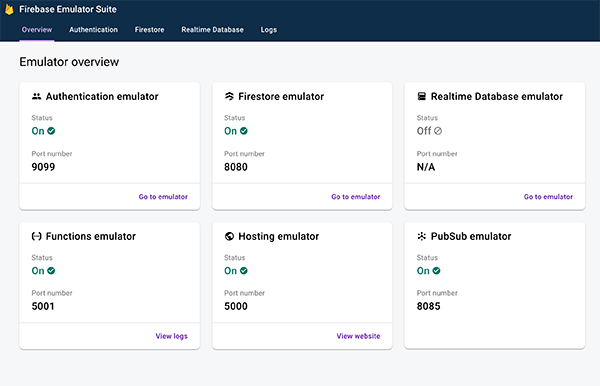Click Authentication emulator On status text
This screenshot has height=386, width=600.
click(38, 131)
